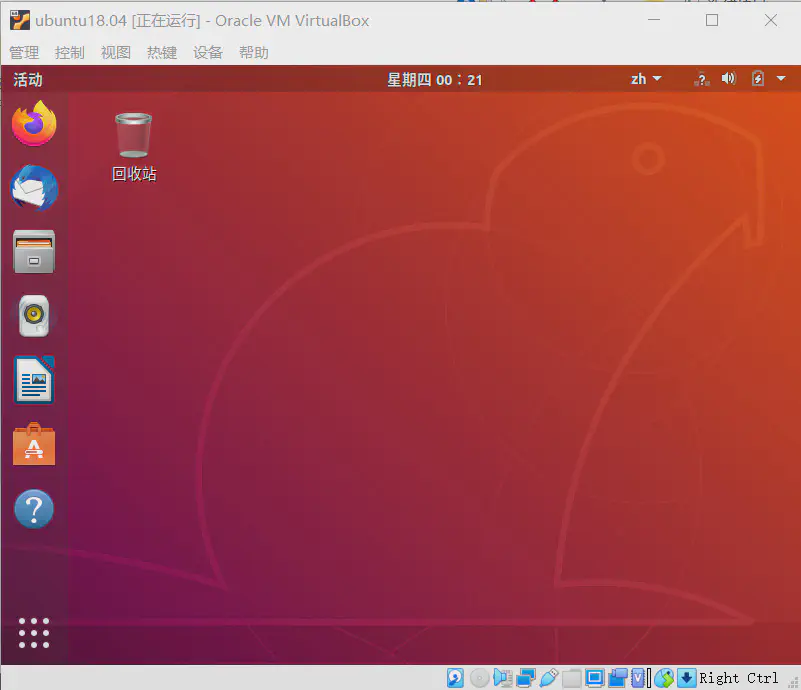Viewport: 801px width, 690px height.
Task: Open Ubuntu Software store icon
Action: tap(34, 445)
